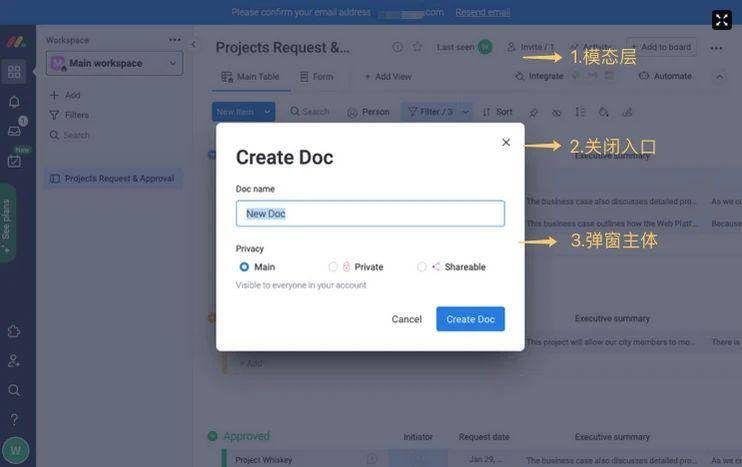Open the help question mark icon

pyautogui.click(x=14, y=419)
